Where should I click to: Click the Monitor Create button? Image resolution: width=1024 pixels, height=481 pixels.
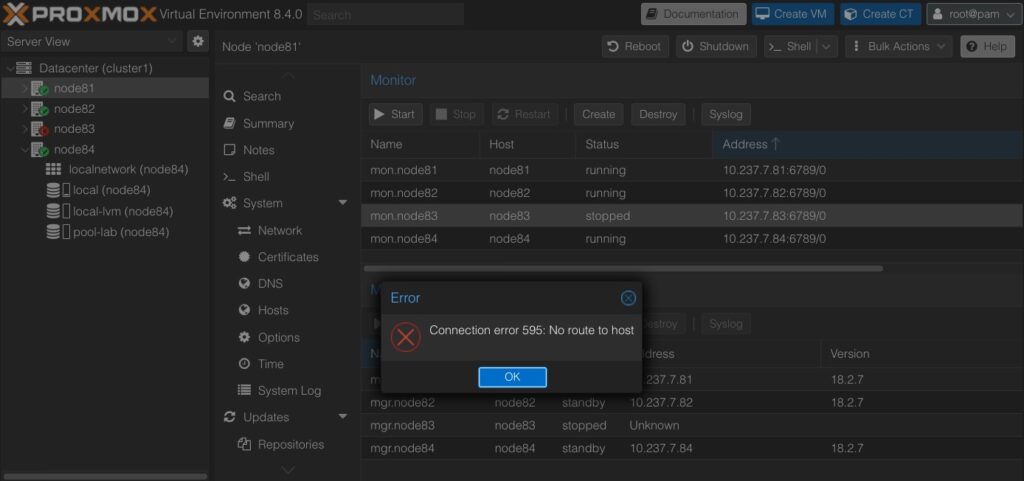coord(599,114)
